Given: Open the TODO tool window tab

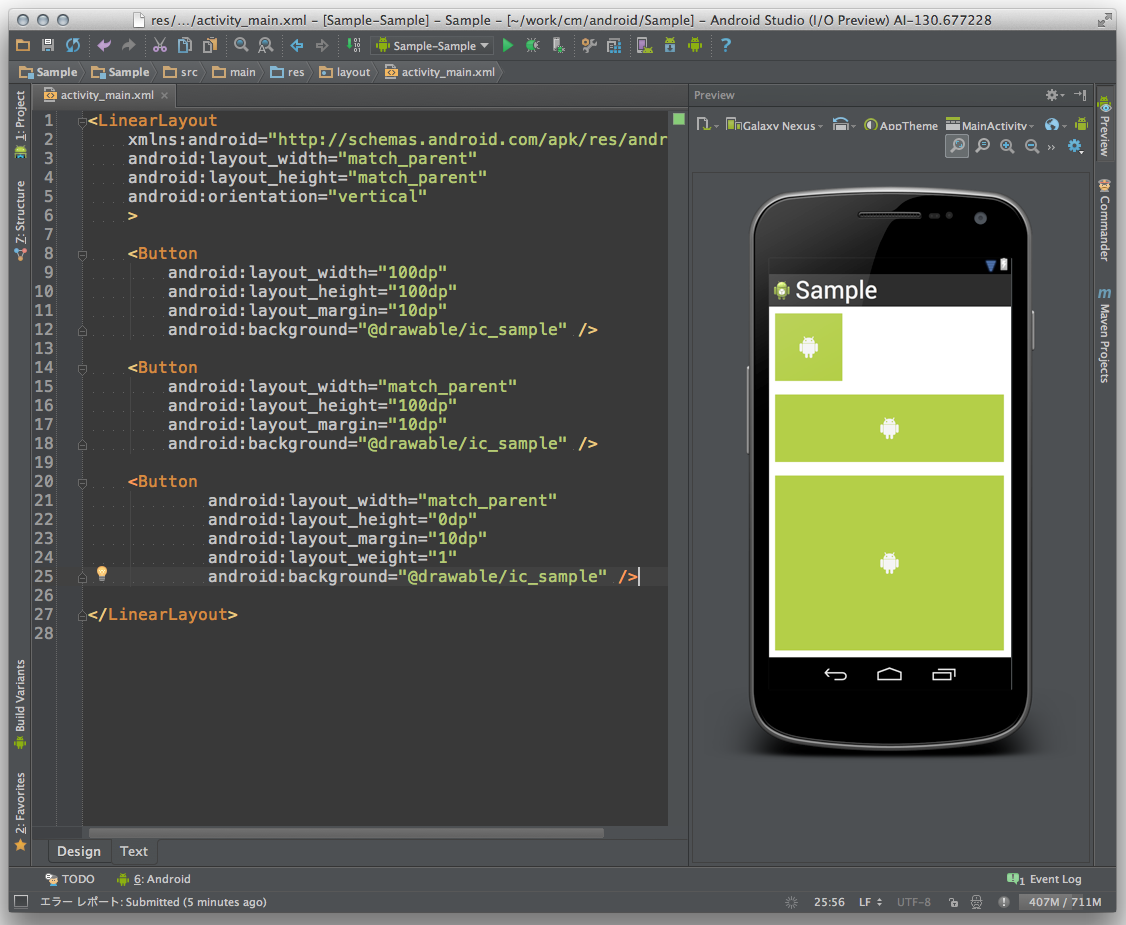Looking at the screenshot, I should click(x=70, y=879).
